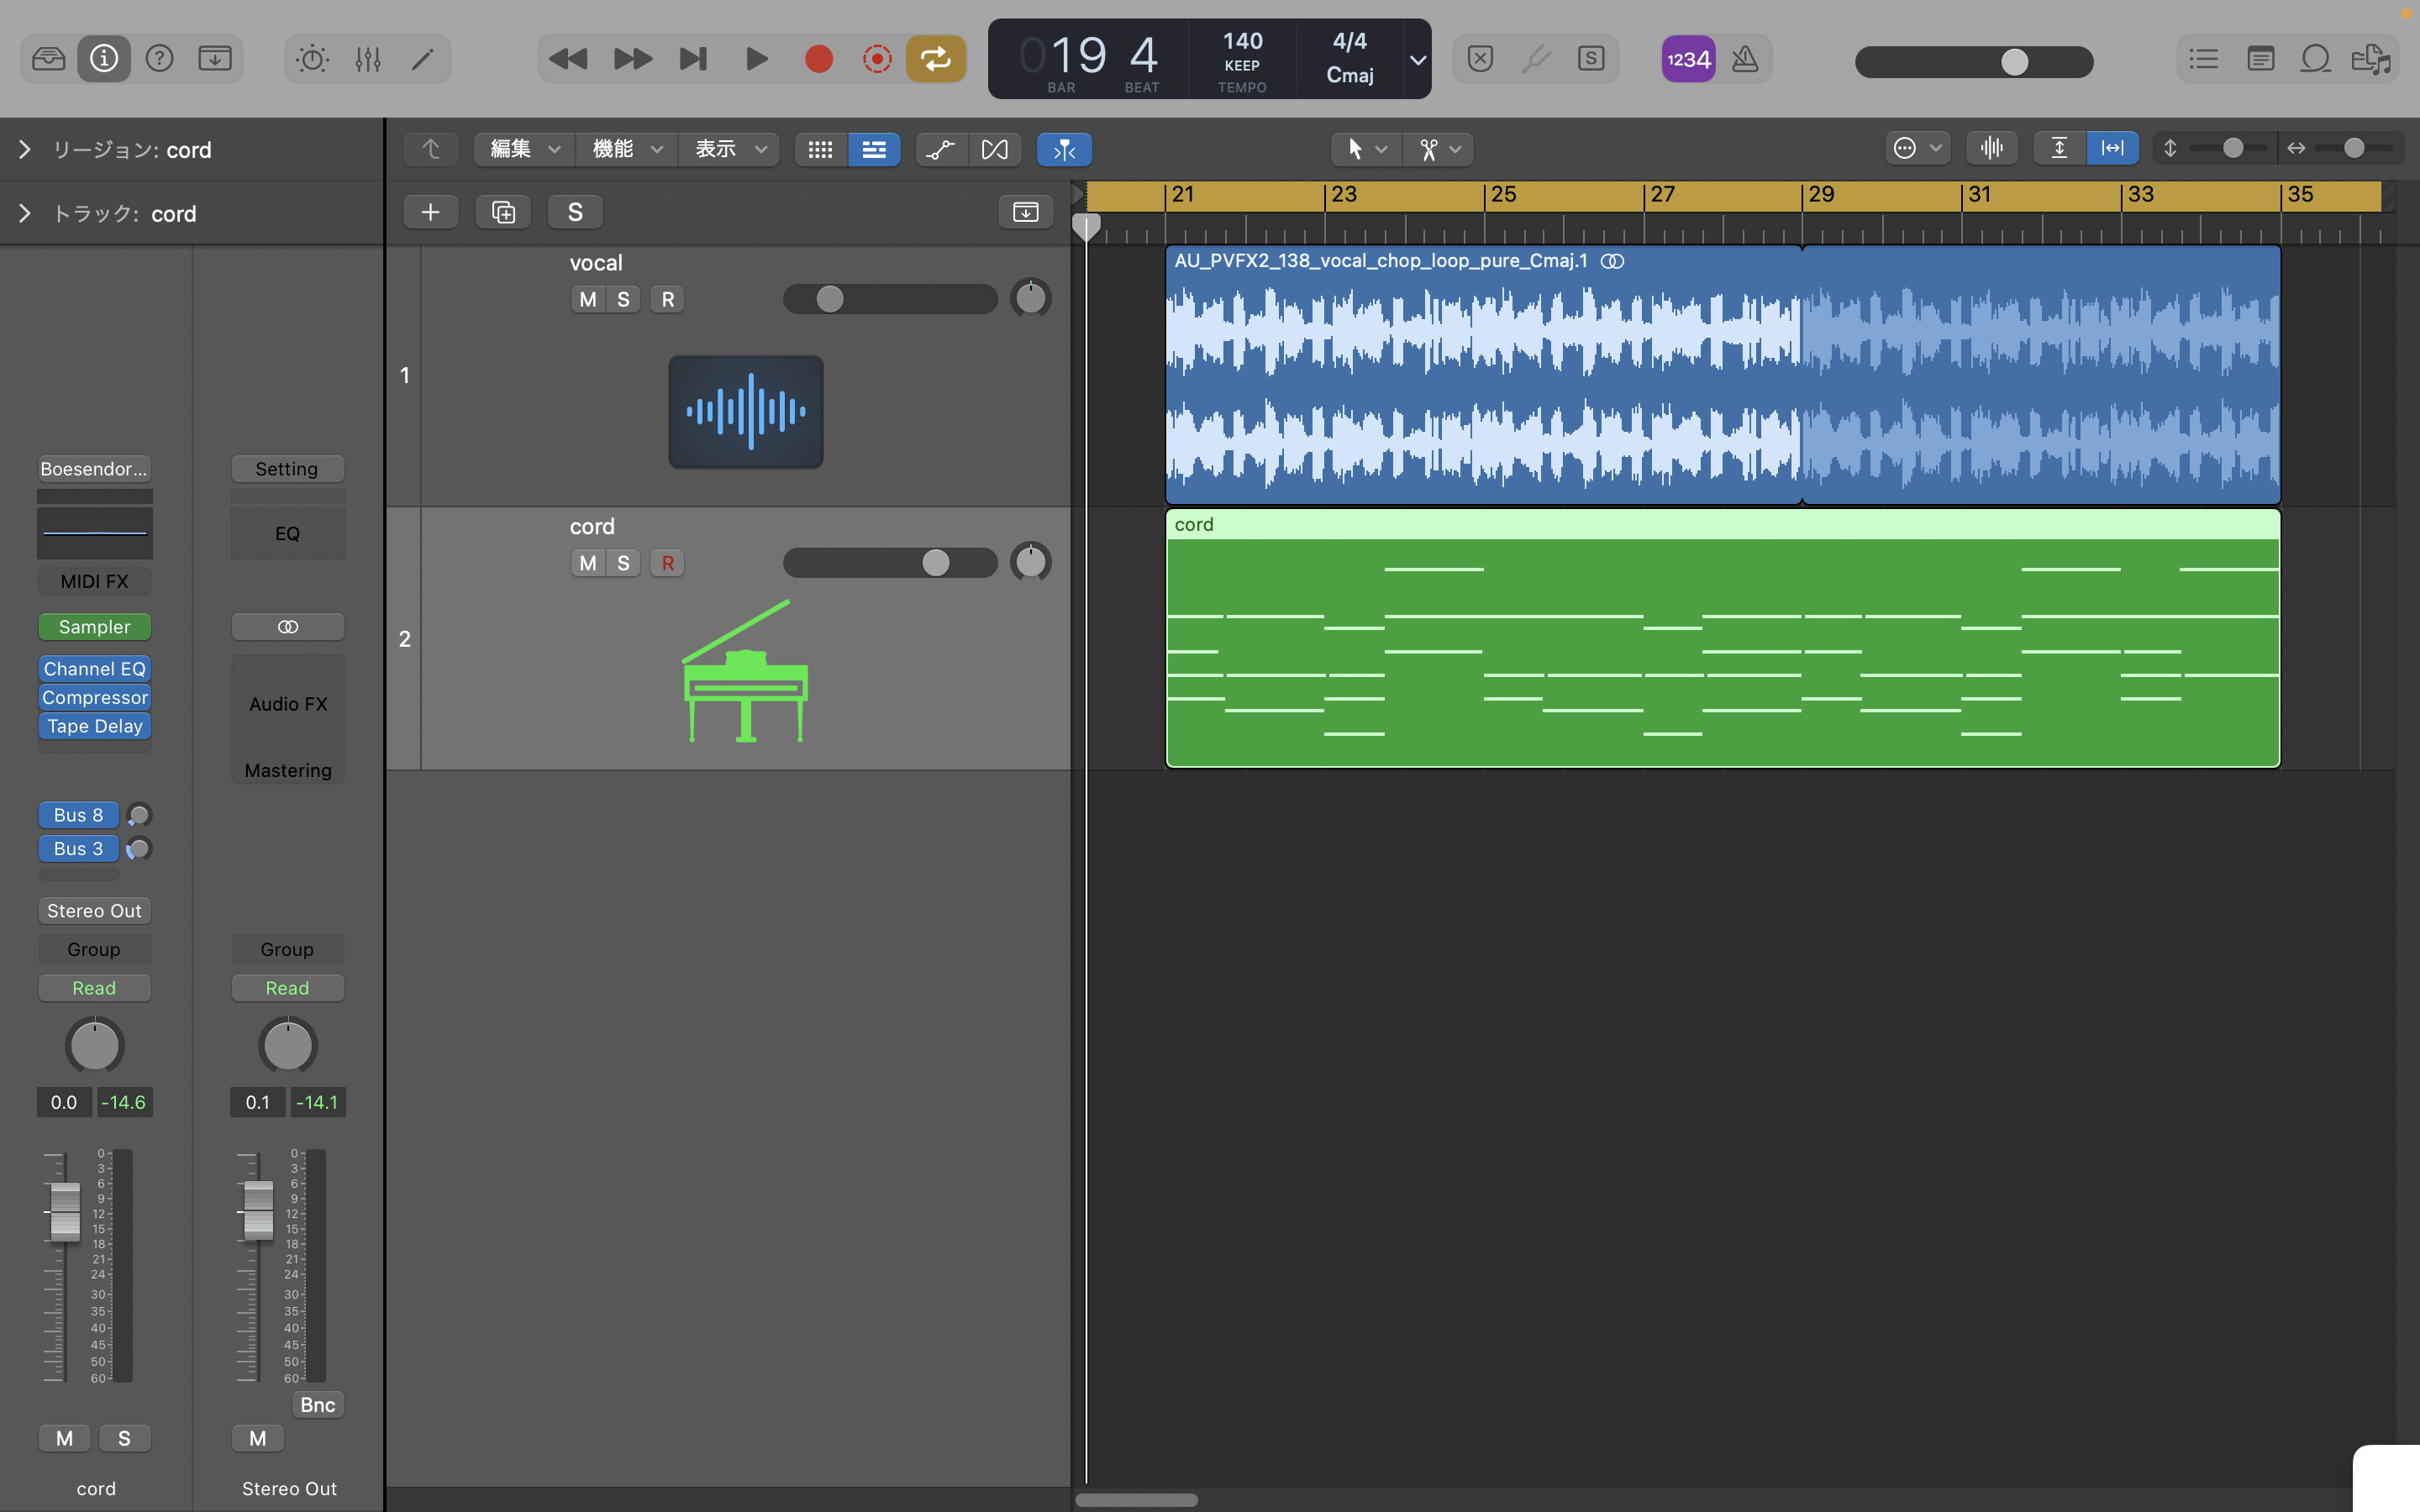Screen dimensions: 2420x1512
Task: Open LCD display mode dropdown arrow
Action: [1417, 60]
